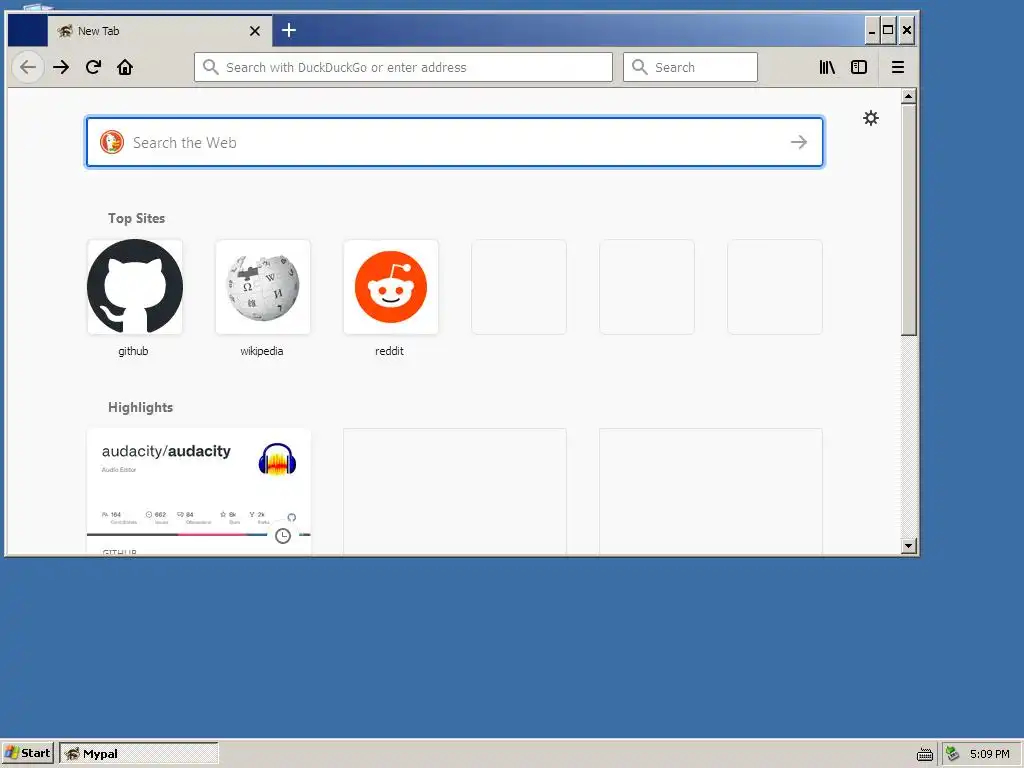Screen dimensions: 1024x768
Task: Open the github top site tile
Action: 135,287
